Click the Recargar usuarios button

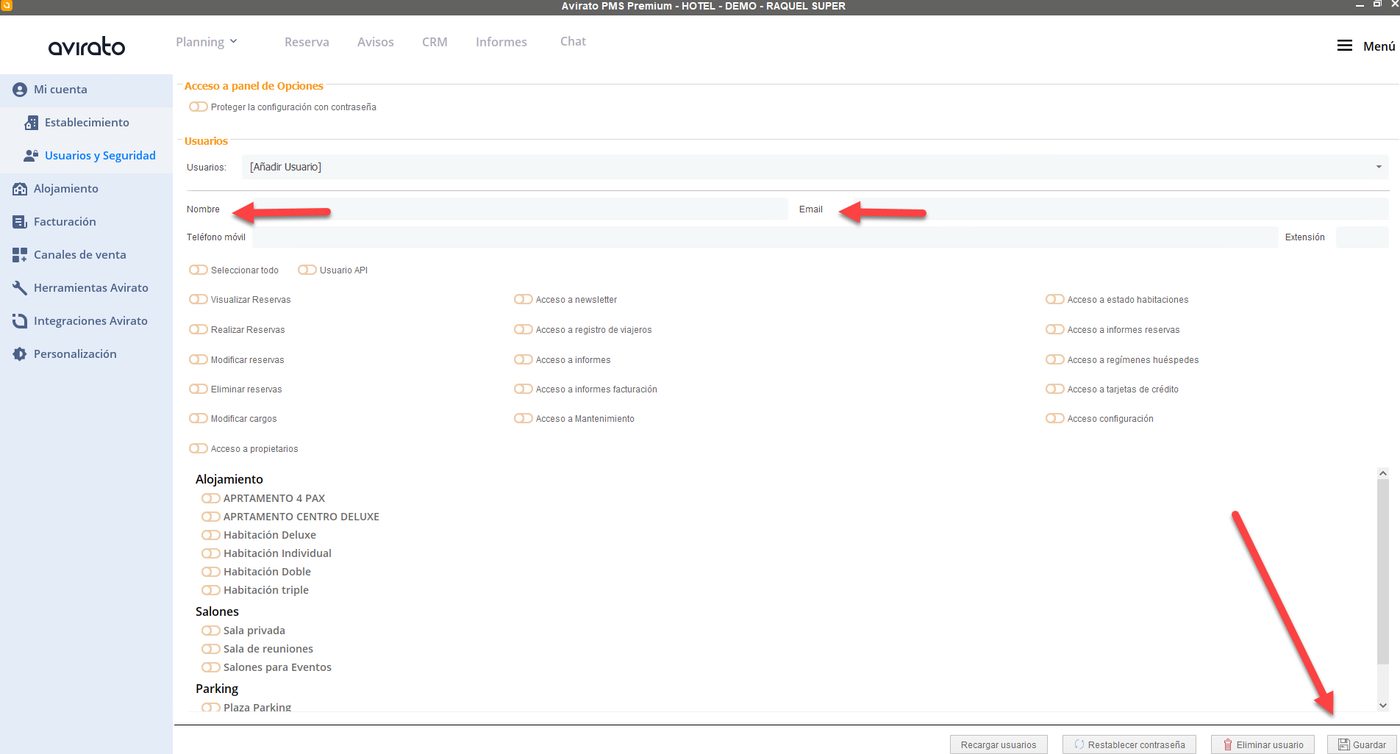(x=999, y=745)
